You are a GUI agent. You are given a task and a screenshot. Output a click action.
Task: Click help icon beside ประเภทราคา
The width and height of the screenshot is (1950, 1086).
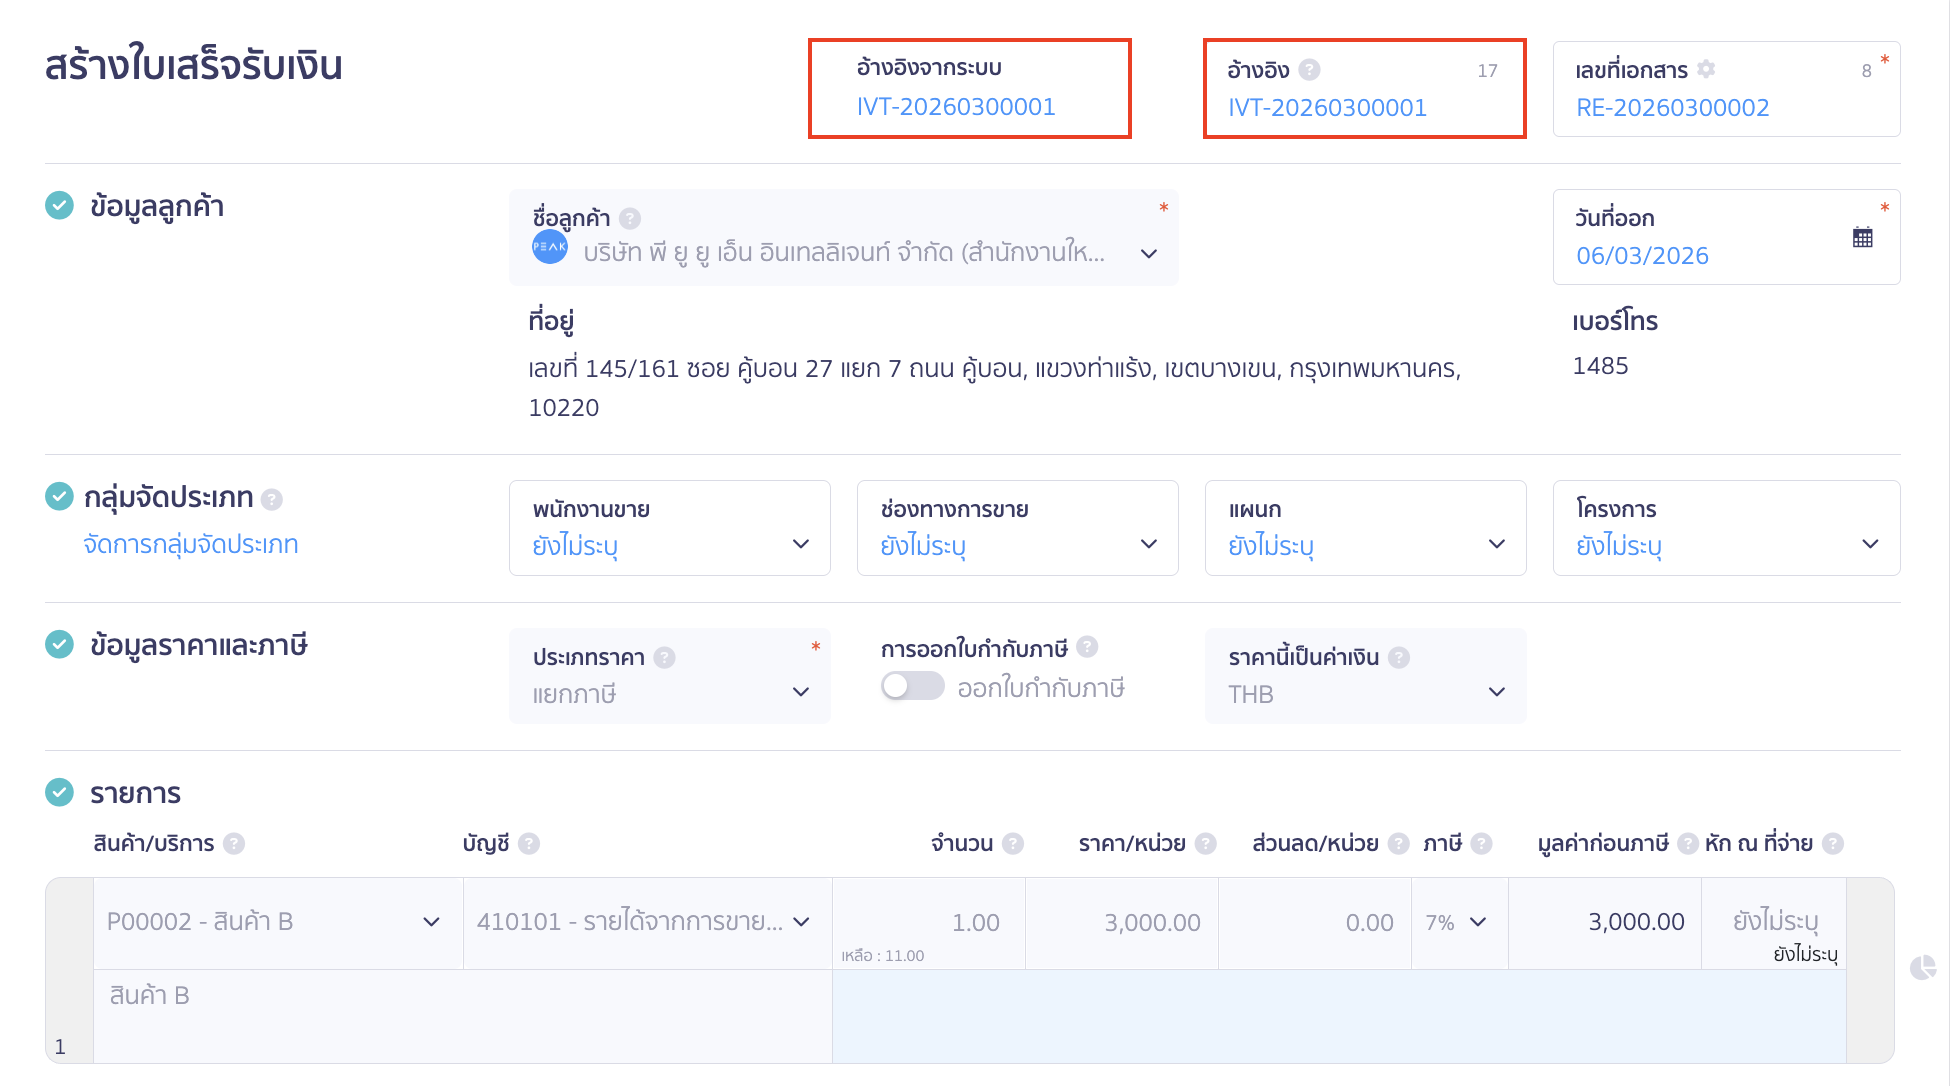pyautogui.click(x=664, y=657)
